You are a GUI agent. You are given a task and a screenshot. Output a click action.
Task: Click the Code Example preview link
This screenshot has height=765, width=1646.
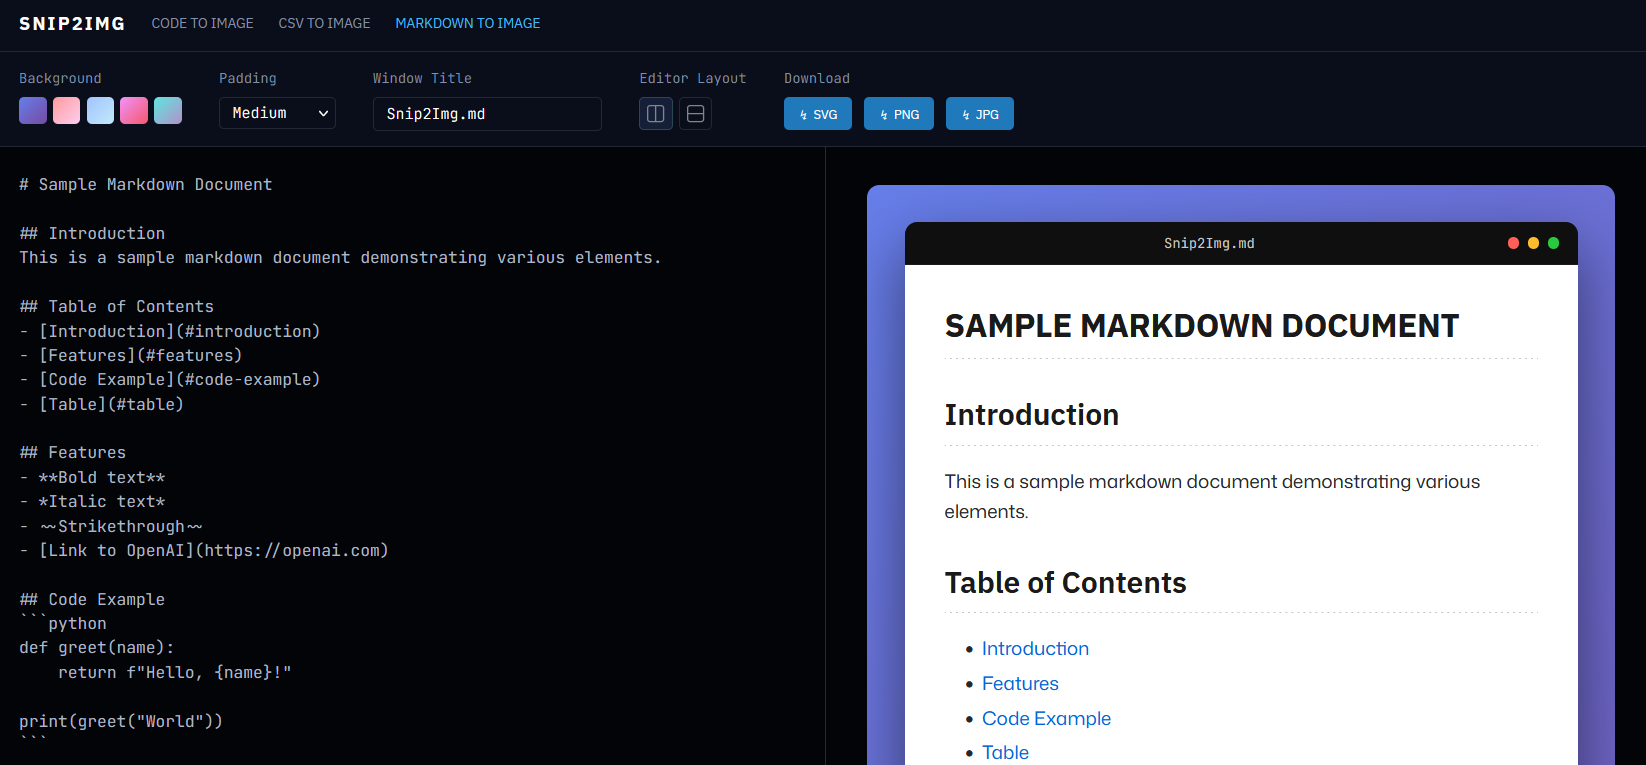tap(1046, 718)
